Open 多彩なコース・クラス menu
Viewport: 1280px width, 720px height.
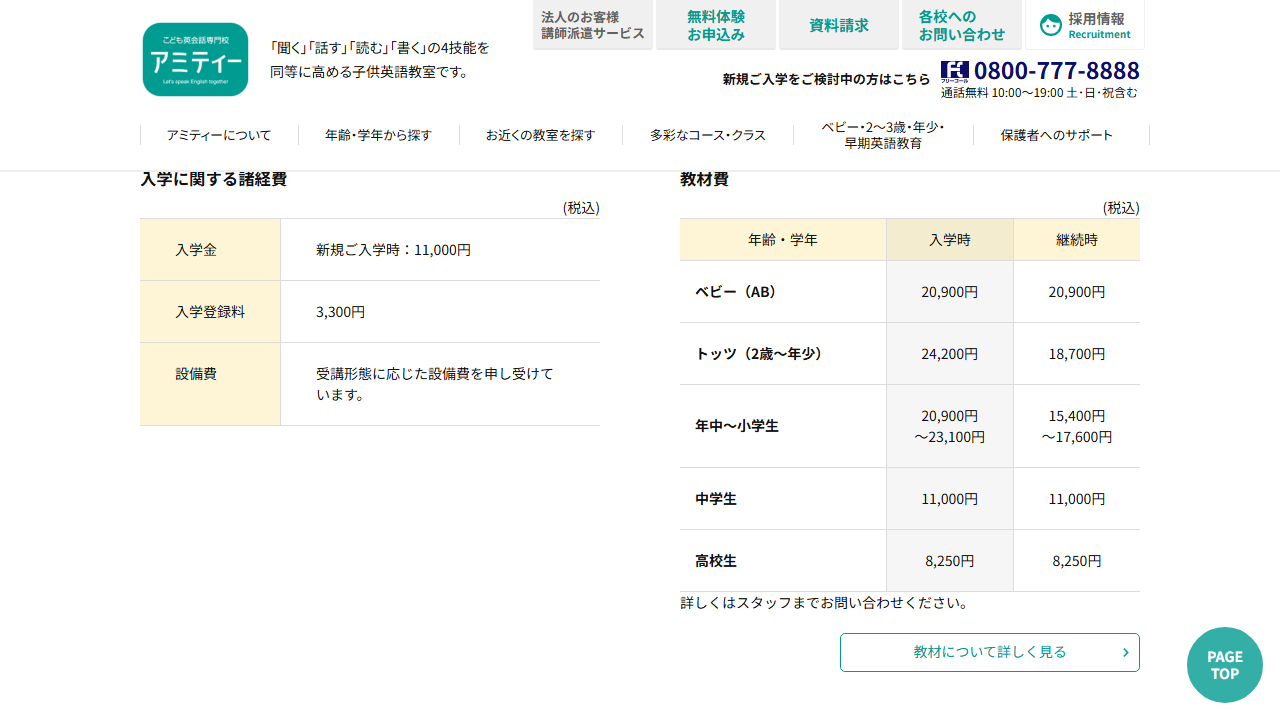pyautogui.click(x=708, y=135)
